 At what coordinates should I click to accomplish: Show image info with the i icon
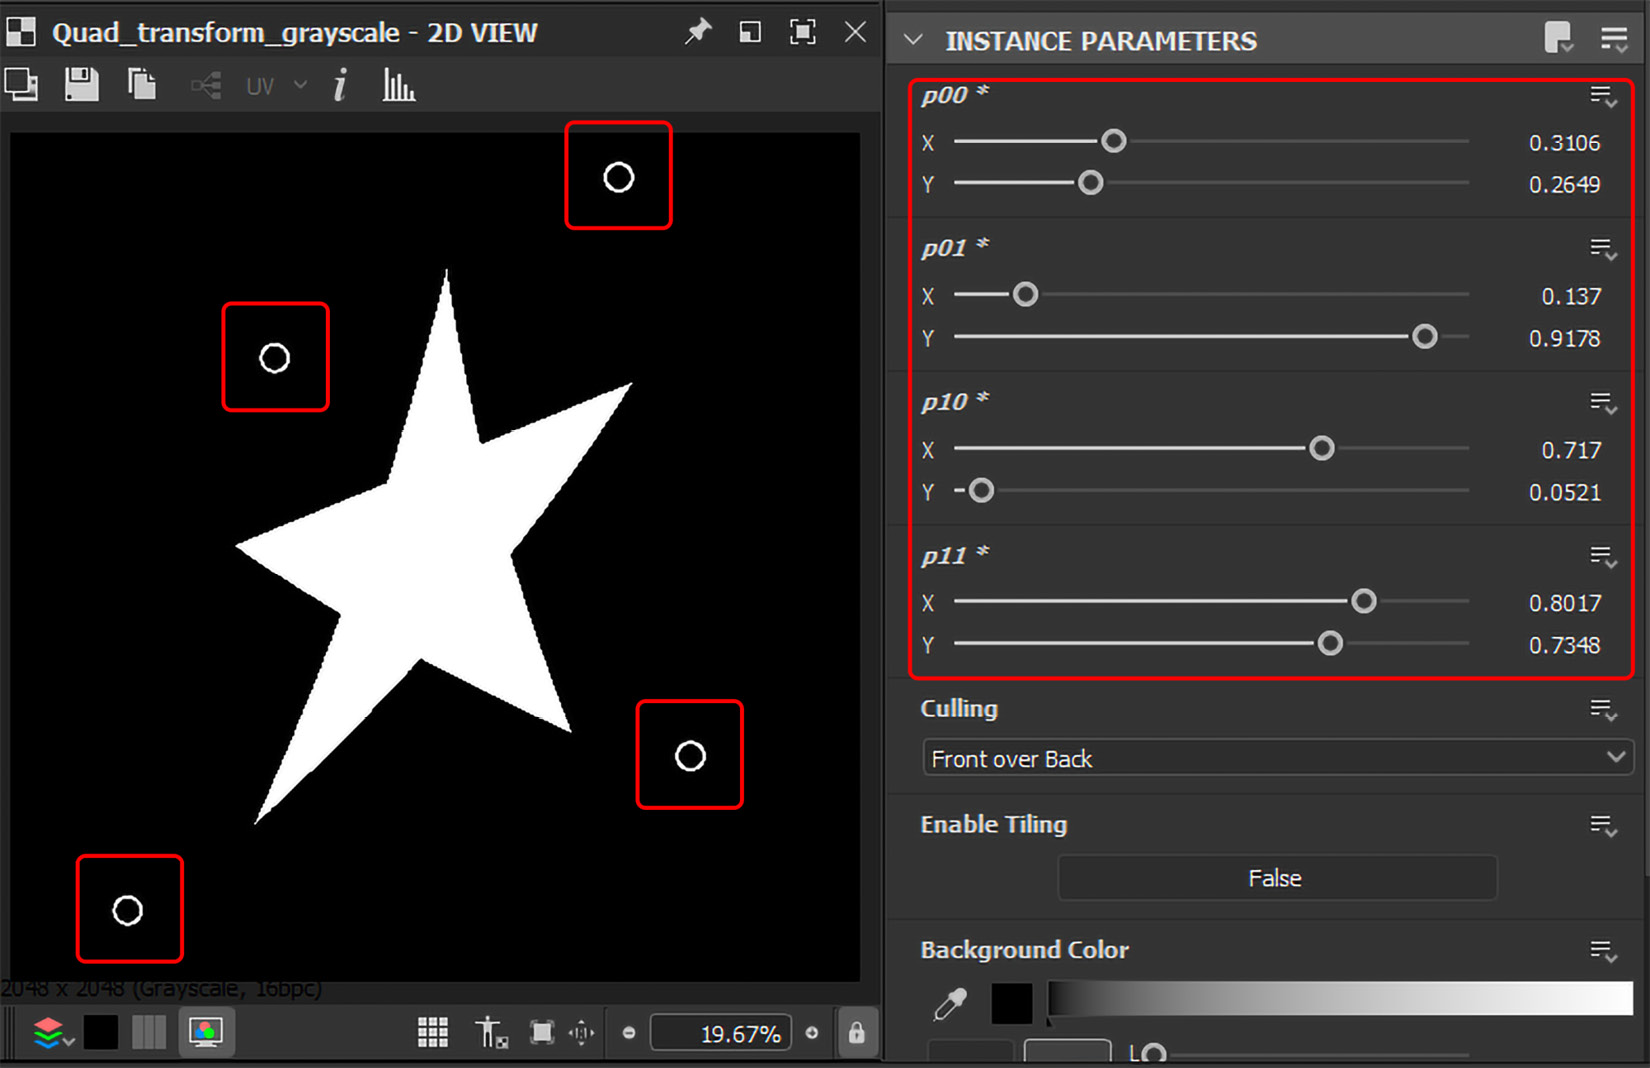click(340, 85)
